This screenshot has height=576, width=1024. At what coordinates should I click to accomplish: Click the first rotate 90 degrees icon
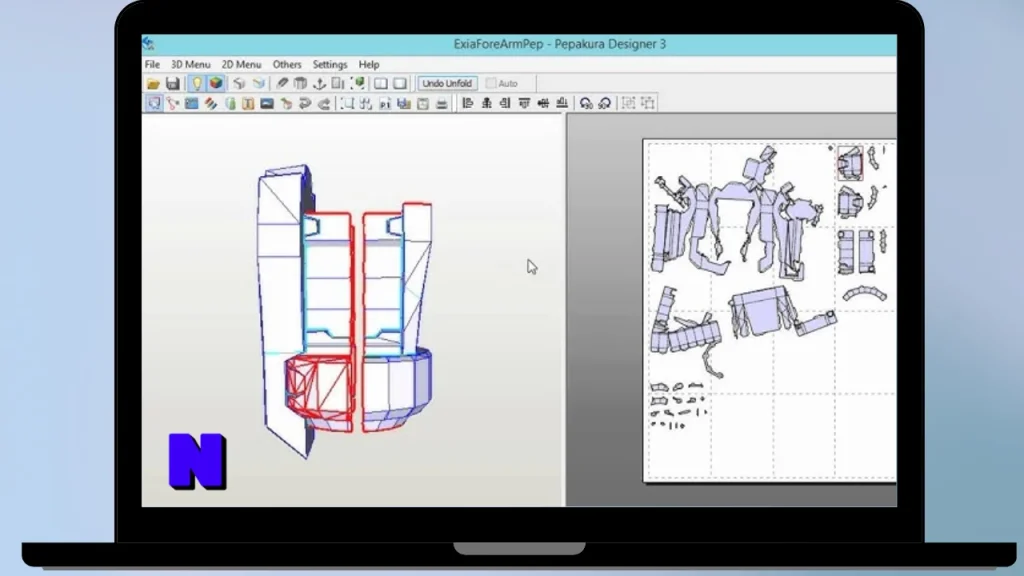(x=586, y=103)
